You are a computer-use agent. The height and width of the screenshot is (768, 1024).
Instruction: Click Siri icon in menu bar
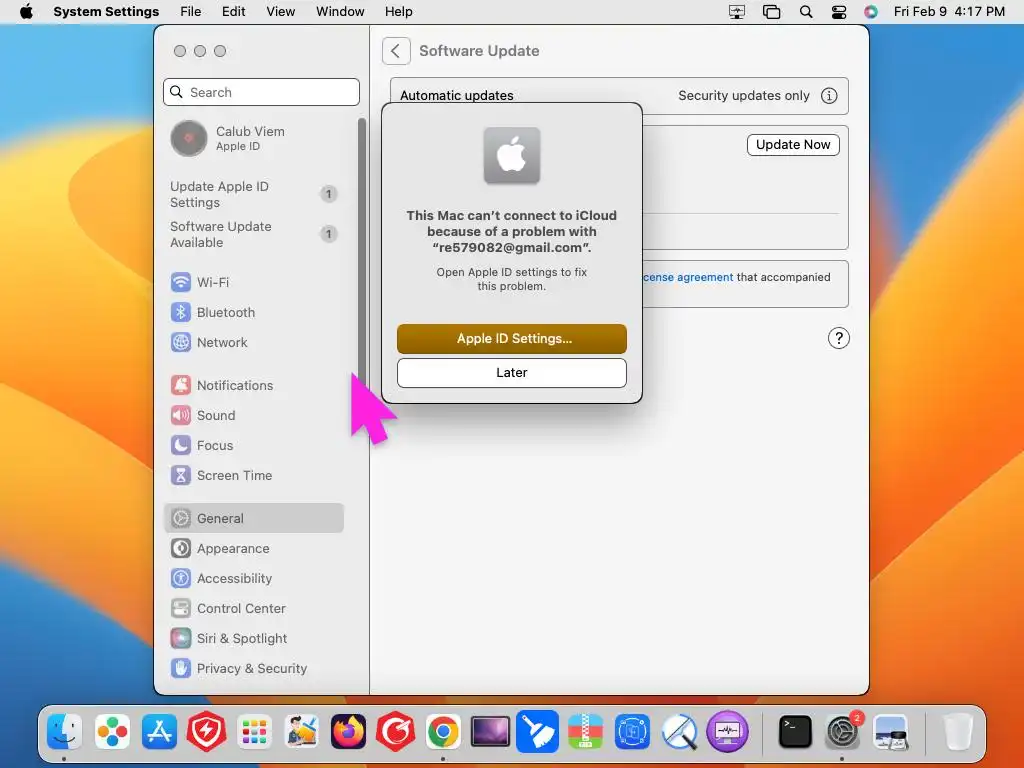[871, 12]
